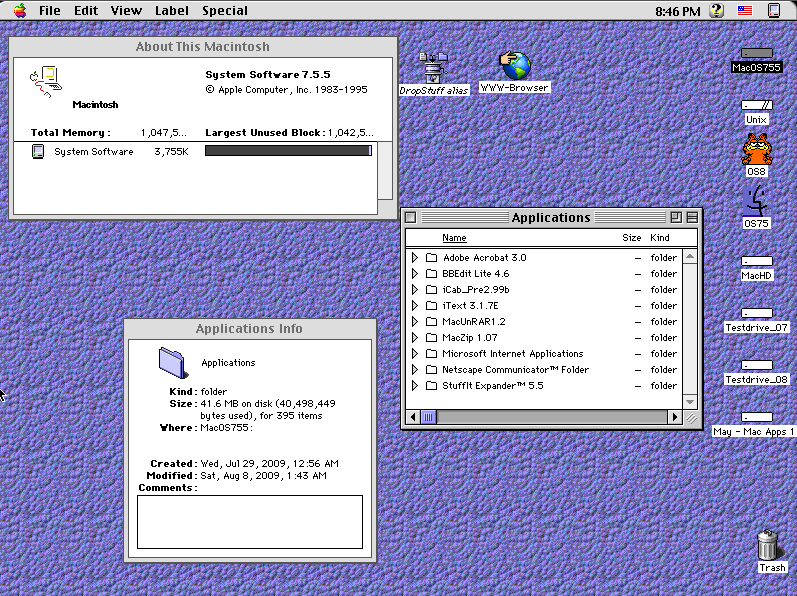Open the Label menu
The height and width of the screenshot is (596, 797).
click(x=172, y=11)
